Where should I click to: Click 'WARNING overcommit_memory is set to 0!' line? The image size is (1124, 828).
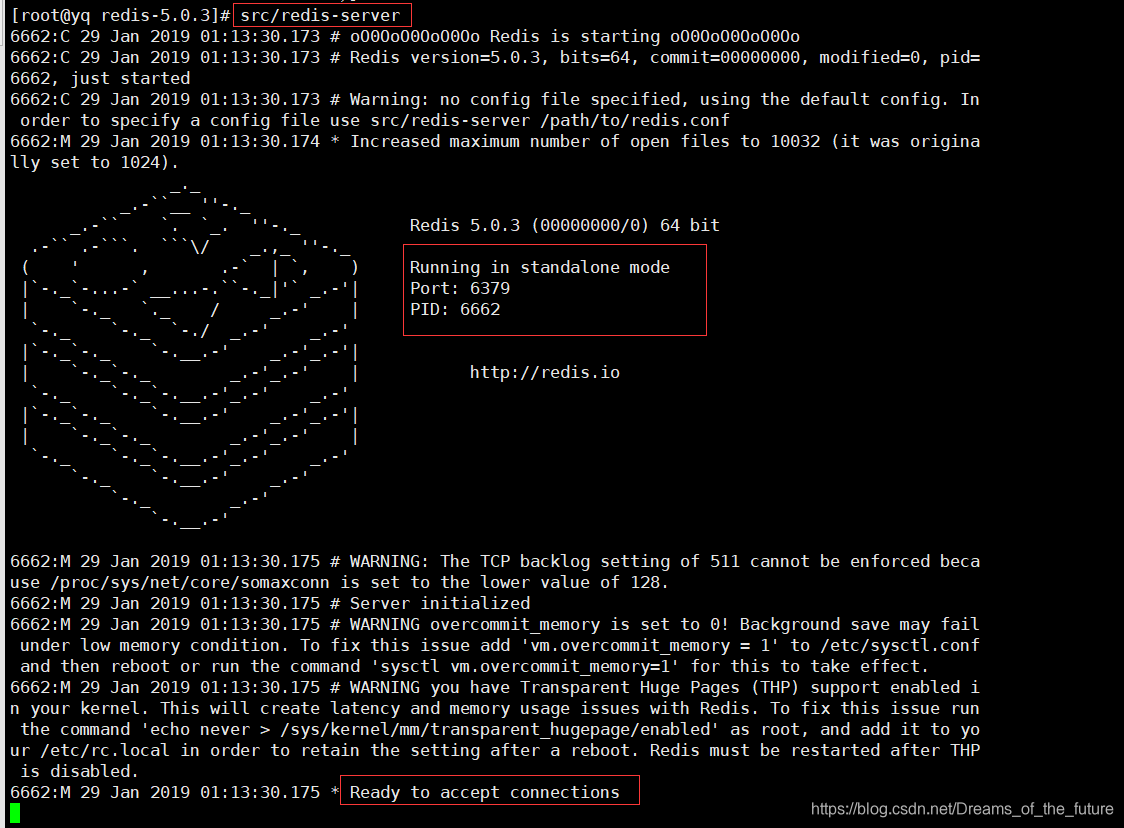tap(495, 624)
